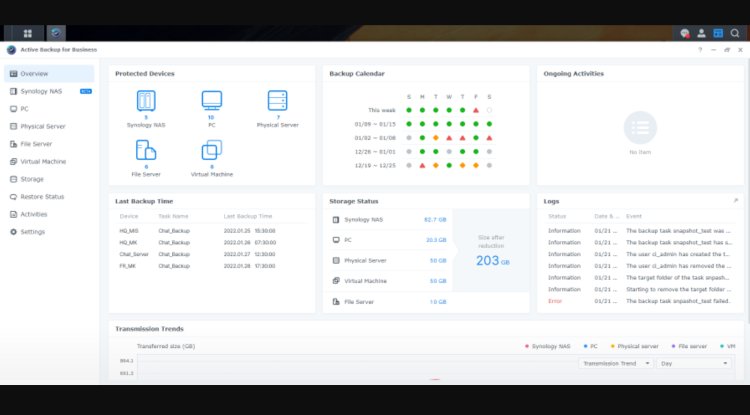This screenshot has height=415, width=750.
Task: Click 01/02 ~ 01/08 Tuesday orange marker
Action: (x=435, y=138)
